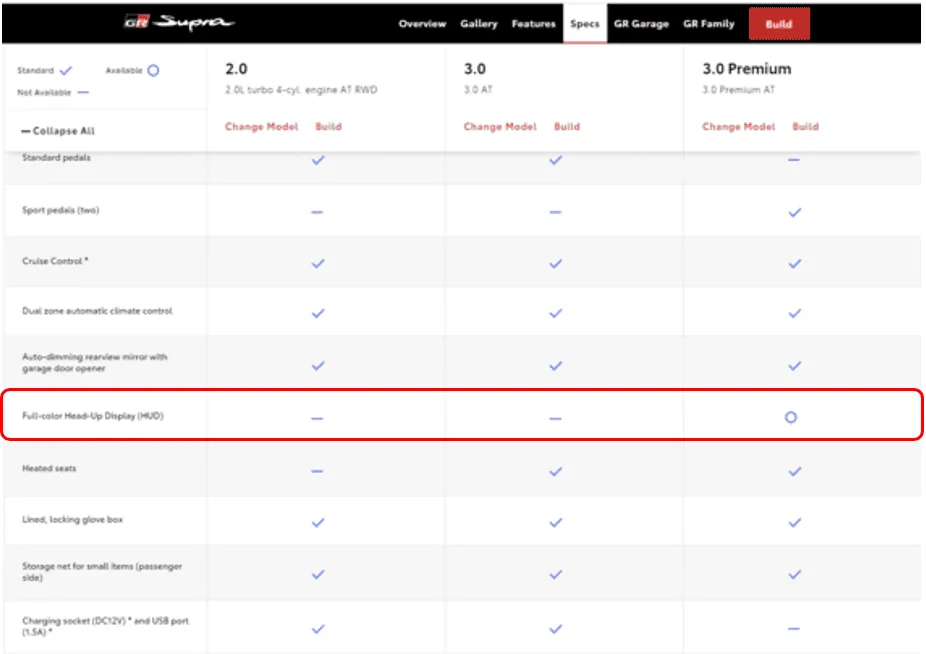Click 'Lined, locking glove box' label

click(73, 520)
